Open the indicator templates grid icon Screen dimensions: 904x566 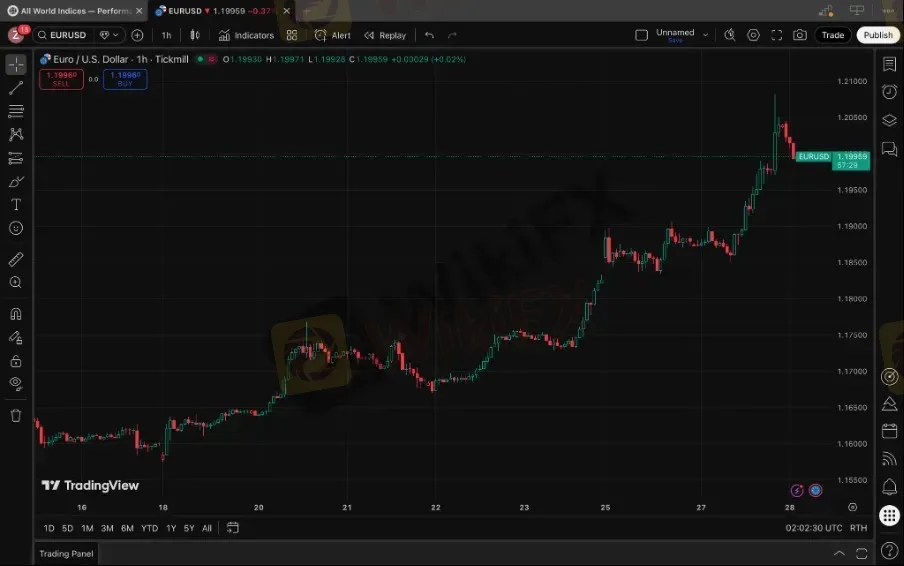coord(292,35)
